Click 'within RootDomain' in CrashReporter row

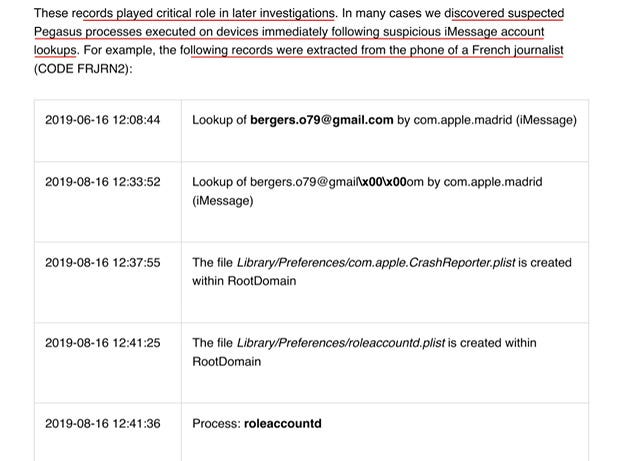tap(244, 281)
